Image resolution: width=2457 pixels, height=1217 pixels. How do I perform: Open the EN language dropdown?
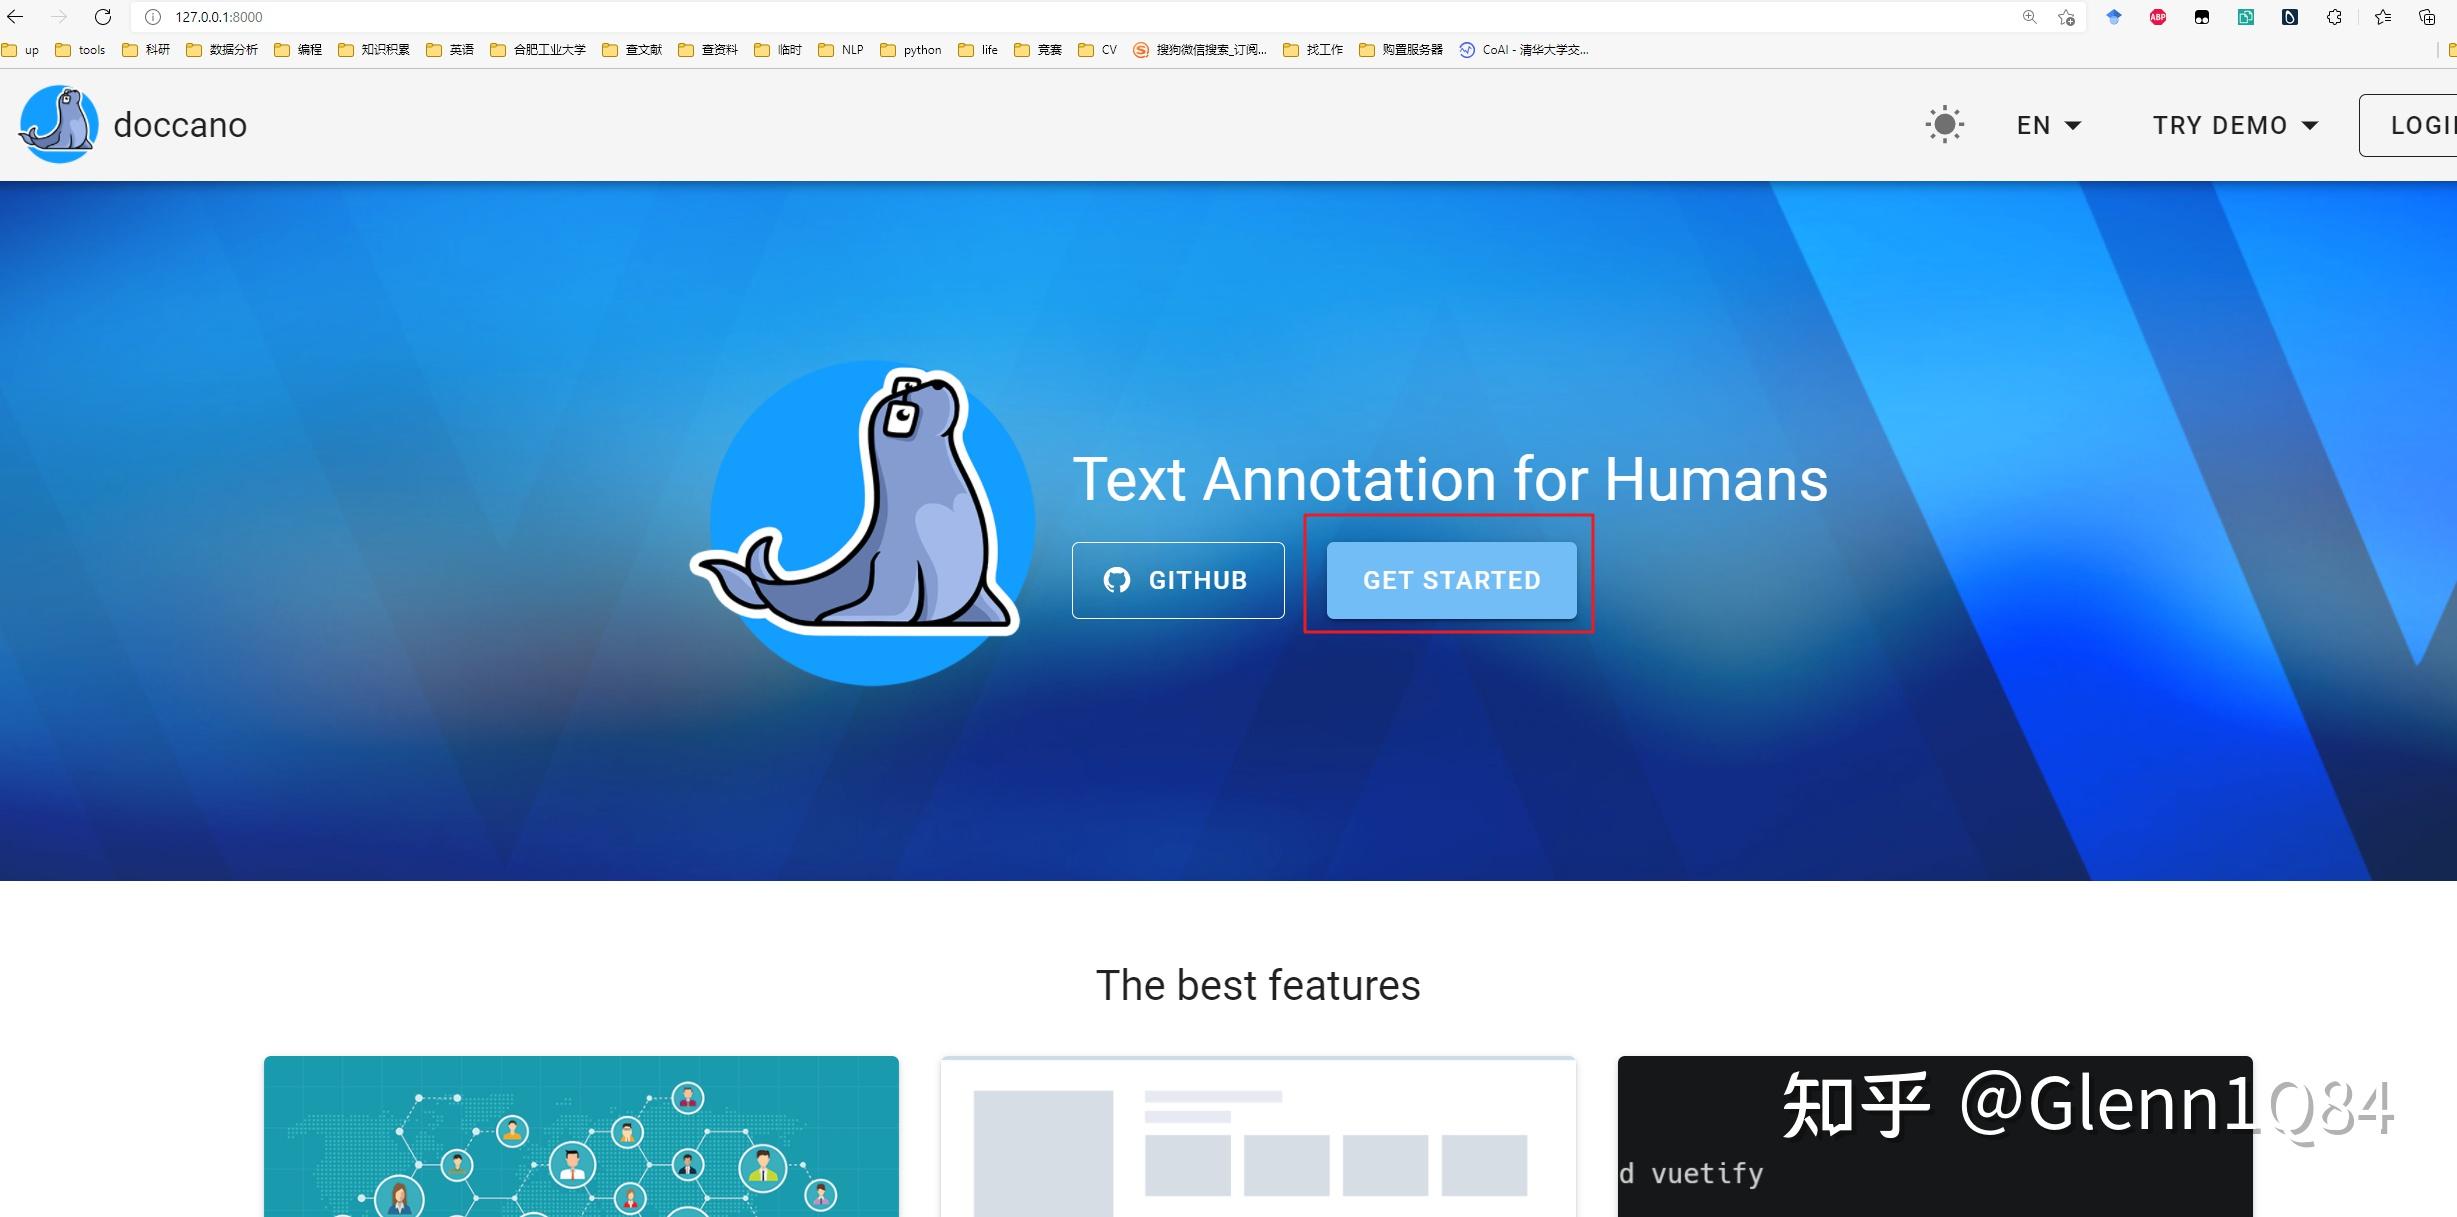[x=2048, y=125]
